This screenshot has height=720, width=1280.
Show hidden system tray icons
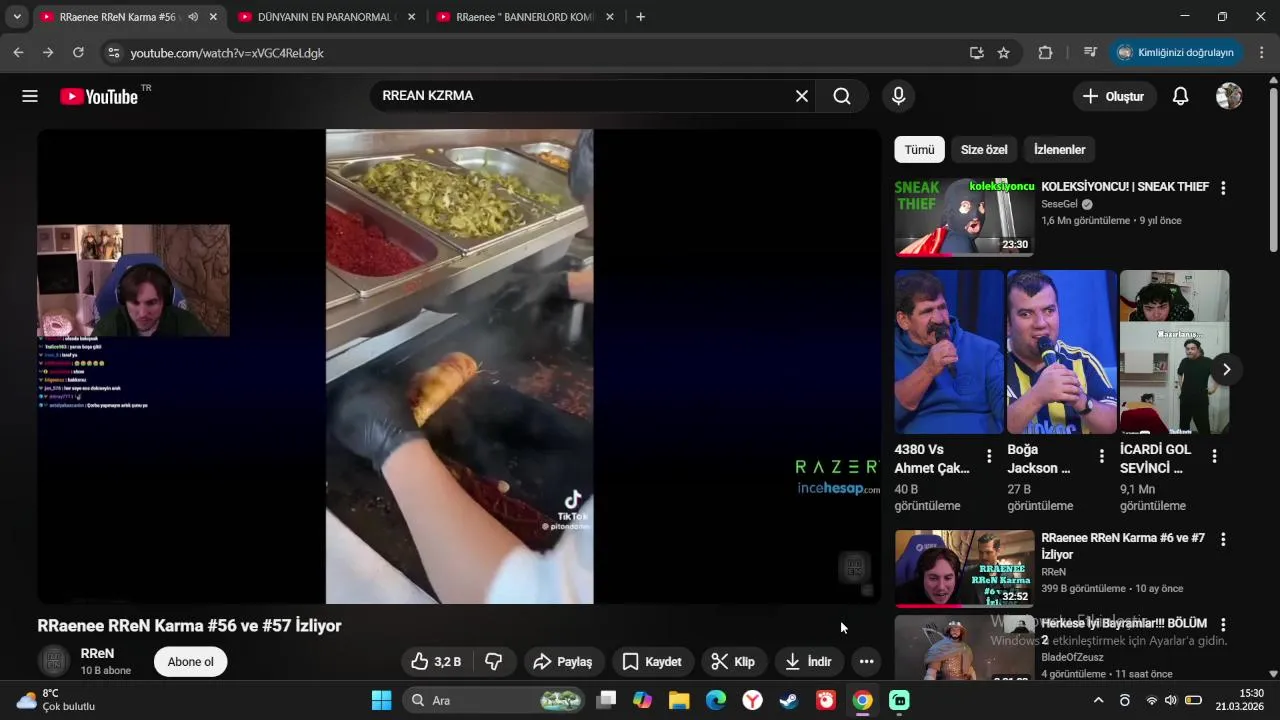click(1098, 700)
